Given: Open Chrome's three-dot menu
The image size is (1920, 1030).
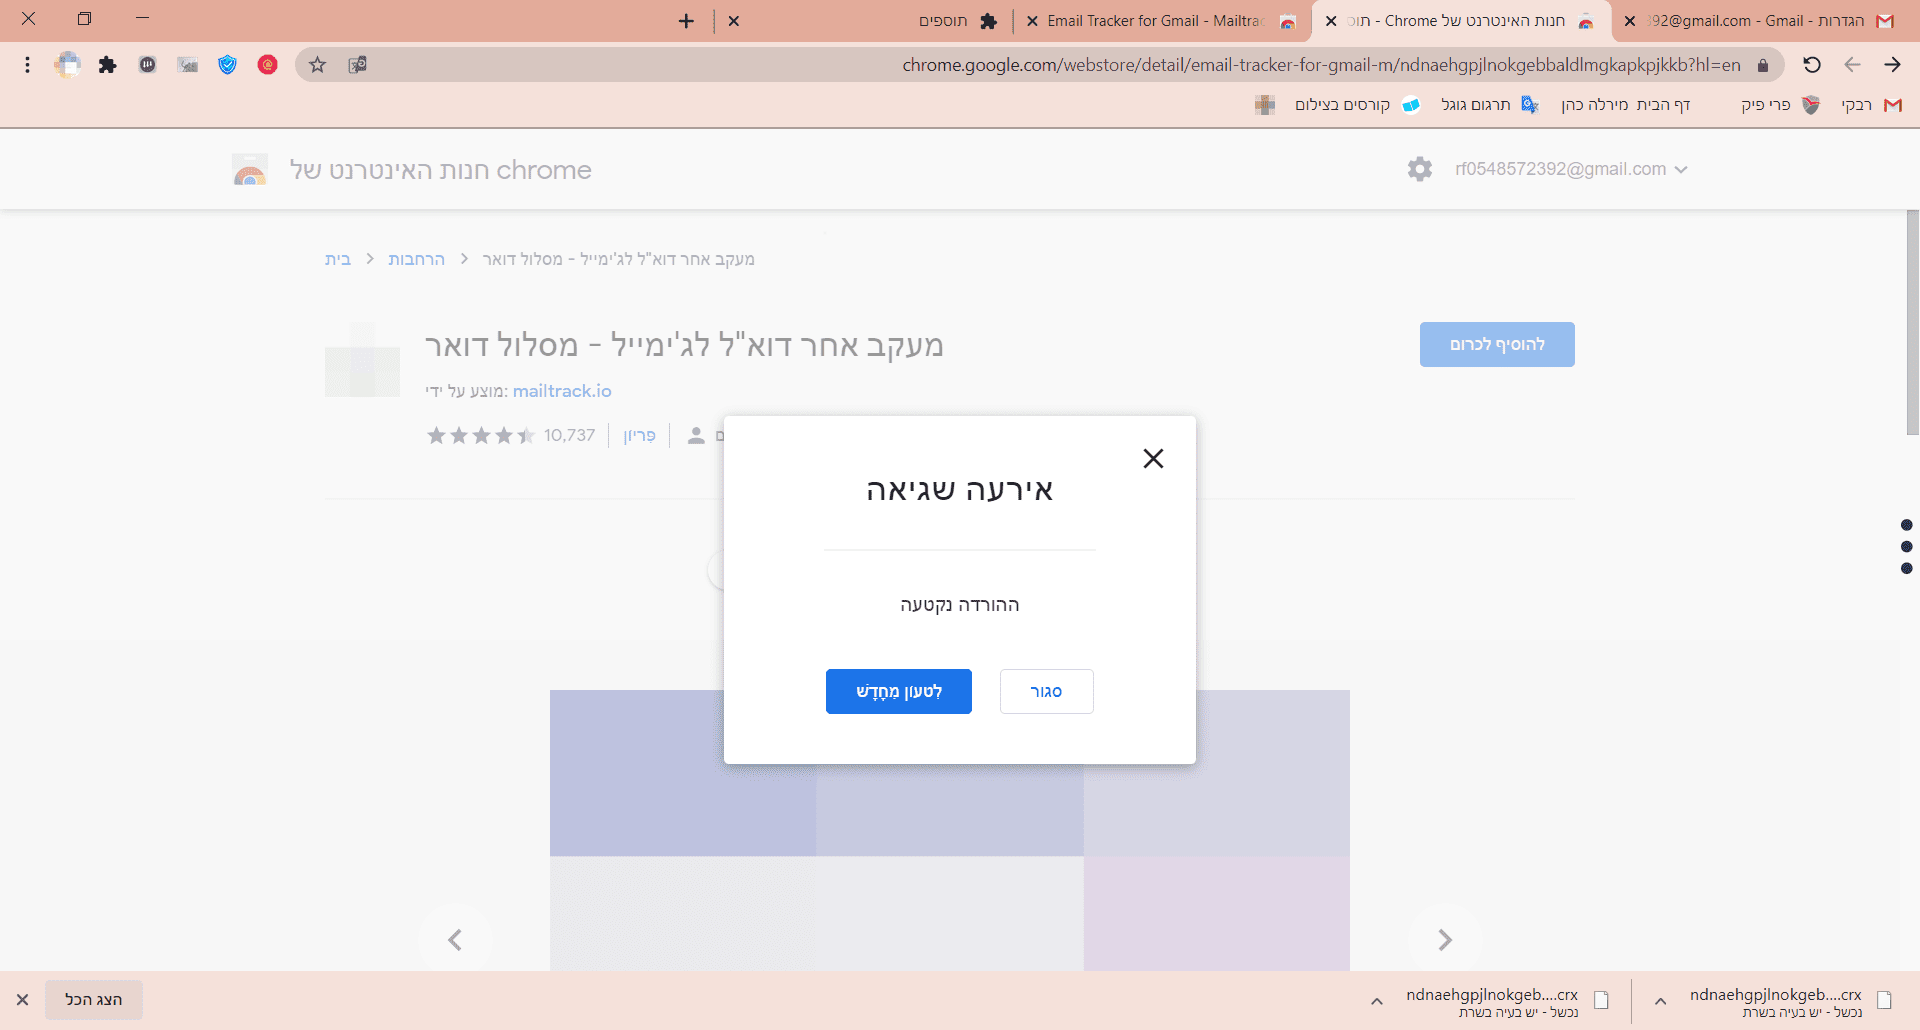Looking at the screenshot, I should click(x=27, y=64).
